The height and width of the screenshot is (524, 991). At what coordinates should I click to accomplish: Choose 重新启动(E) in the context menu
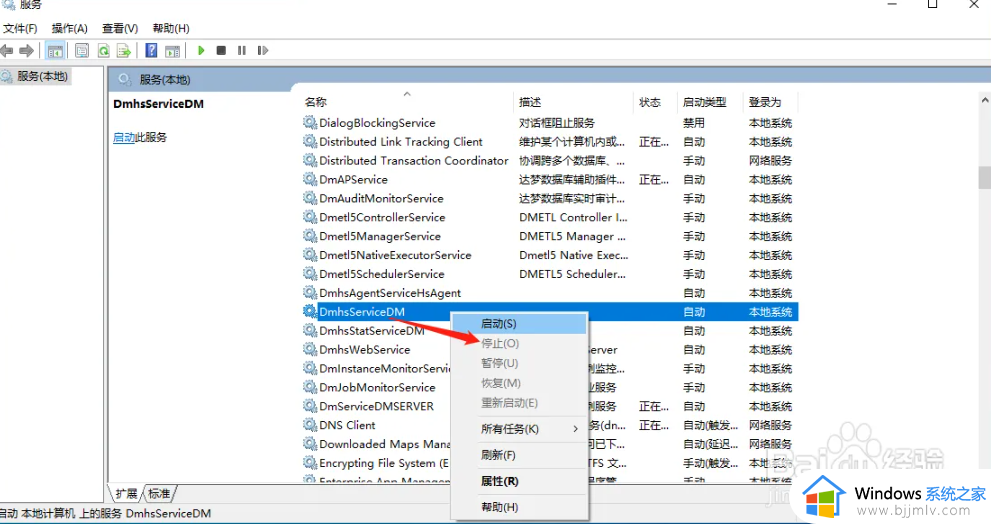pyautogui.click(x=520, y=403)
